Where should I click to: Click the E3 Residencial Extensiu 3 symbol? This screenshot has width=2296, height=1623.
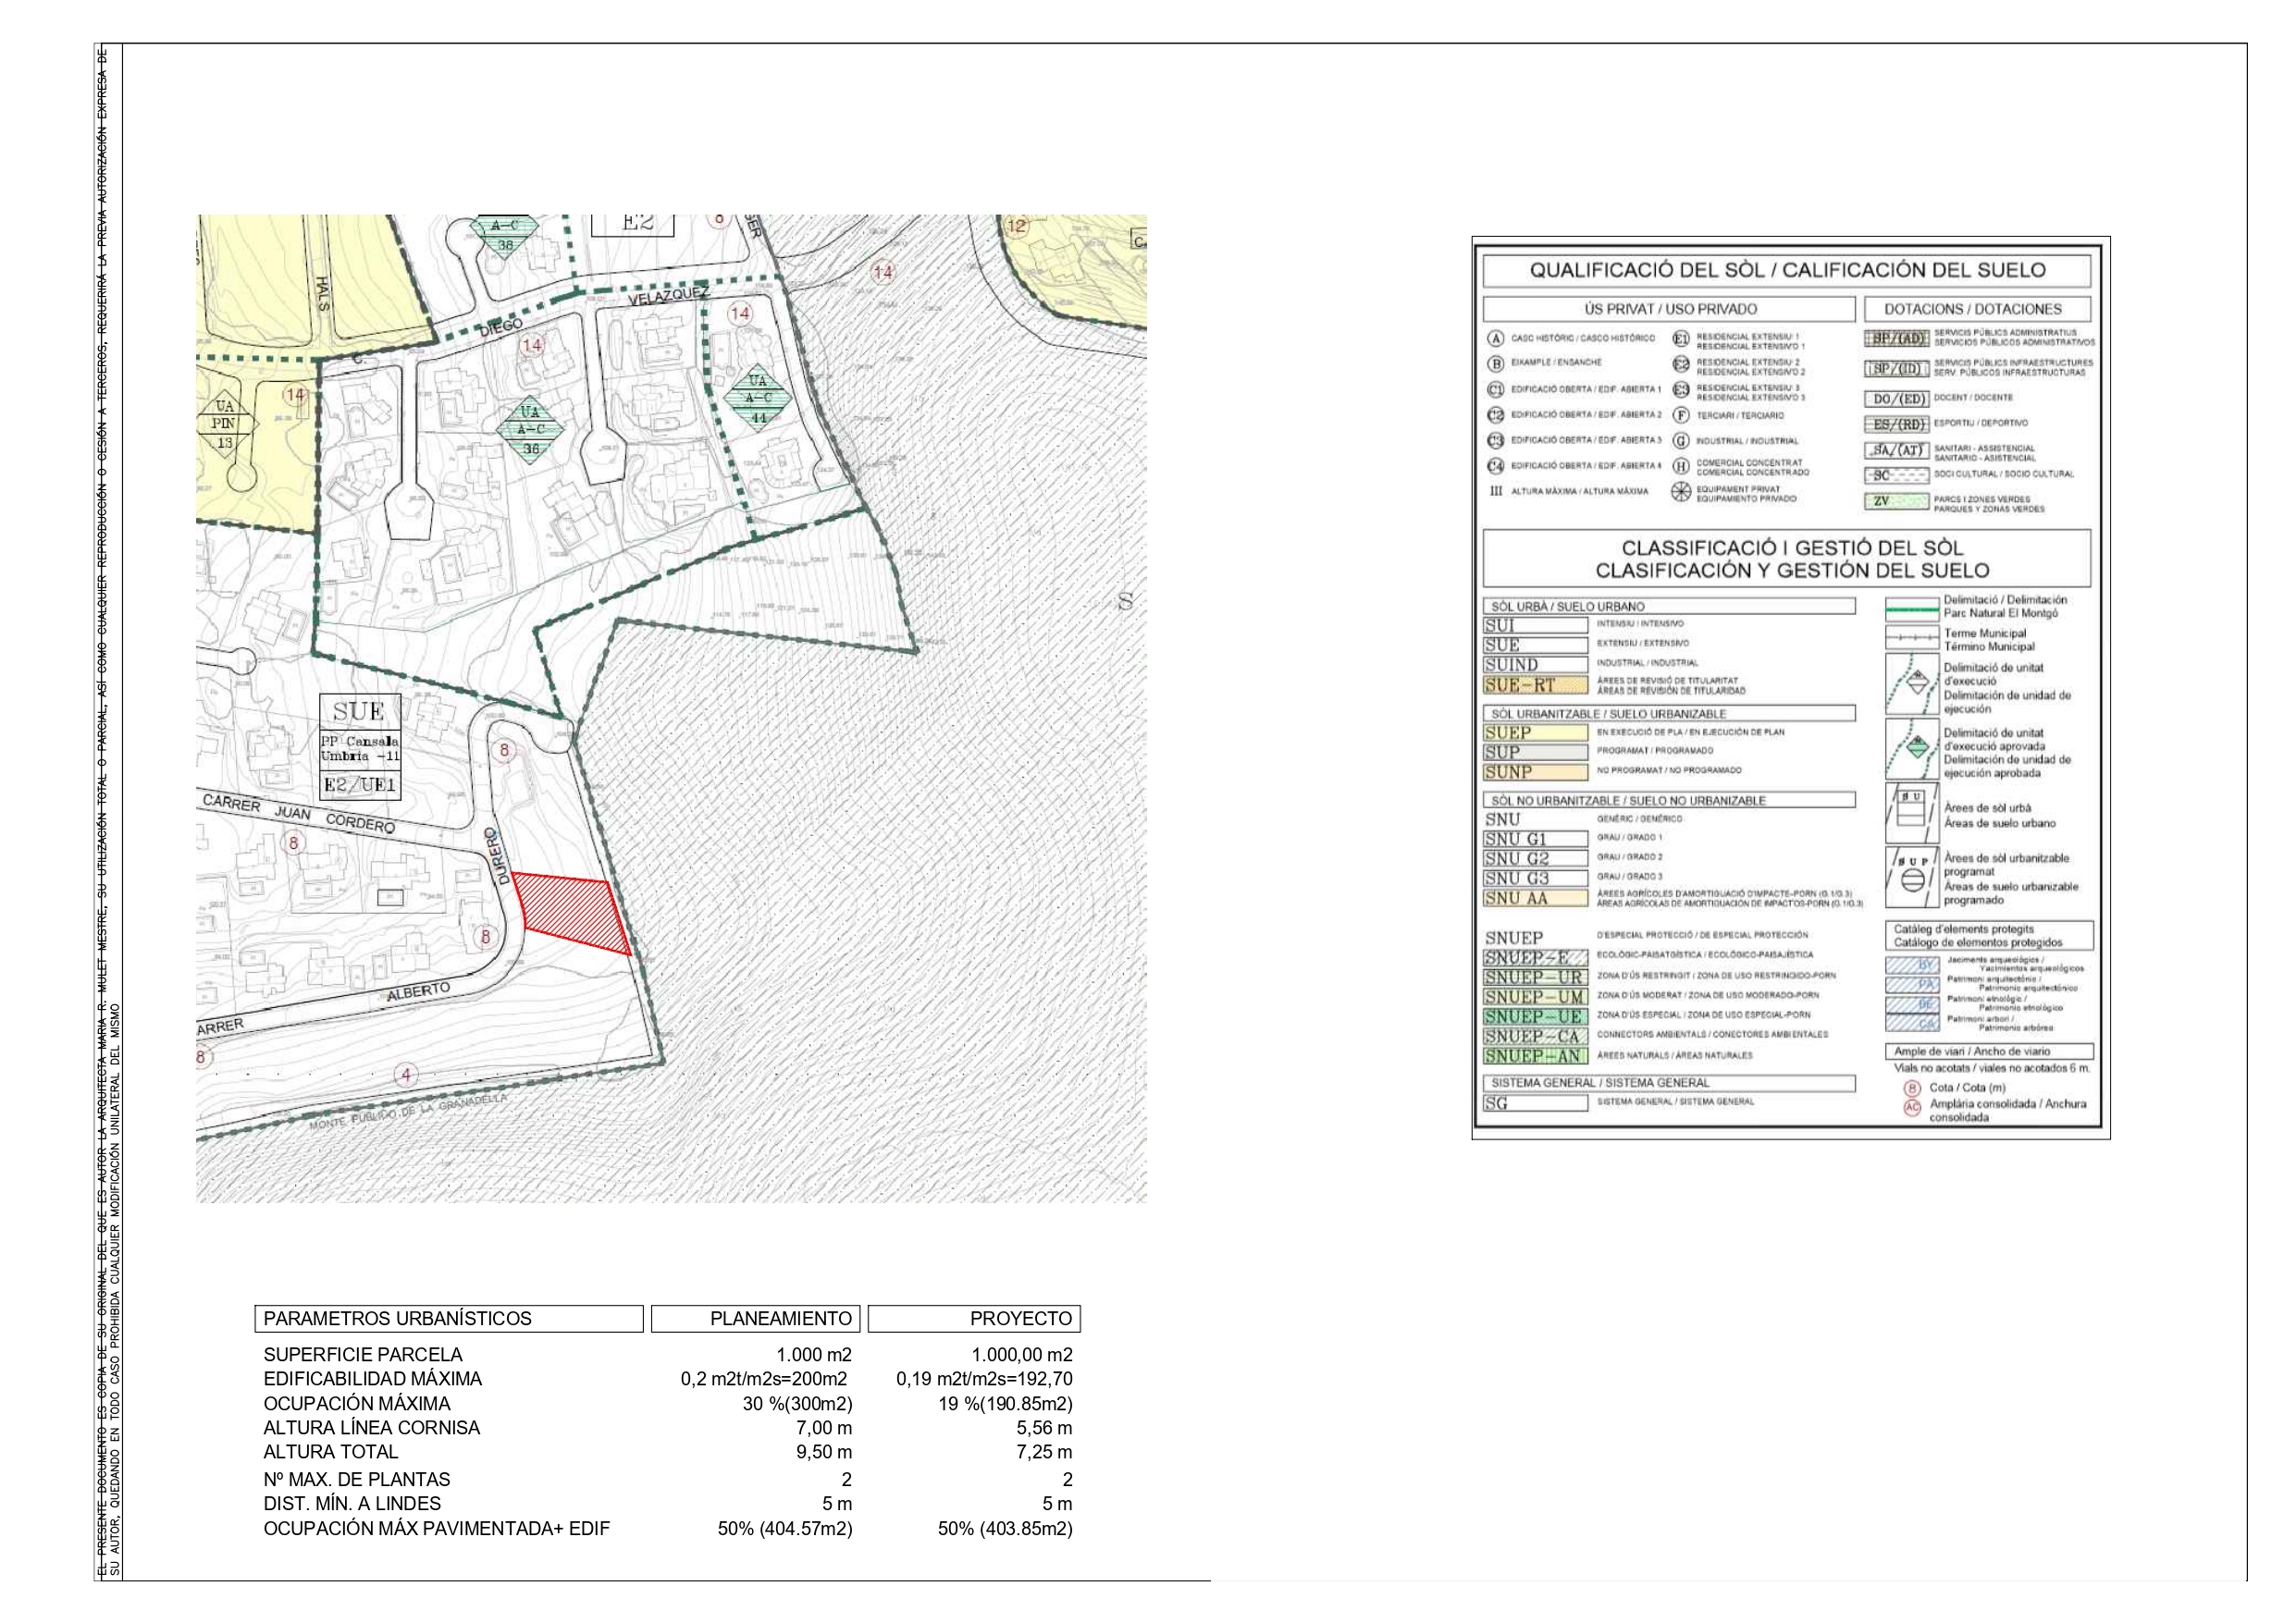click(x=1681, y=390)
